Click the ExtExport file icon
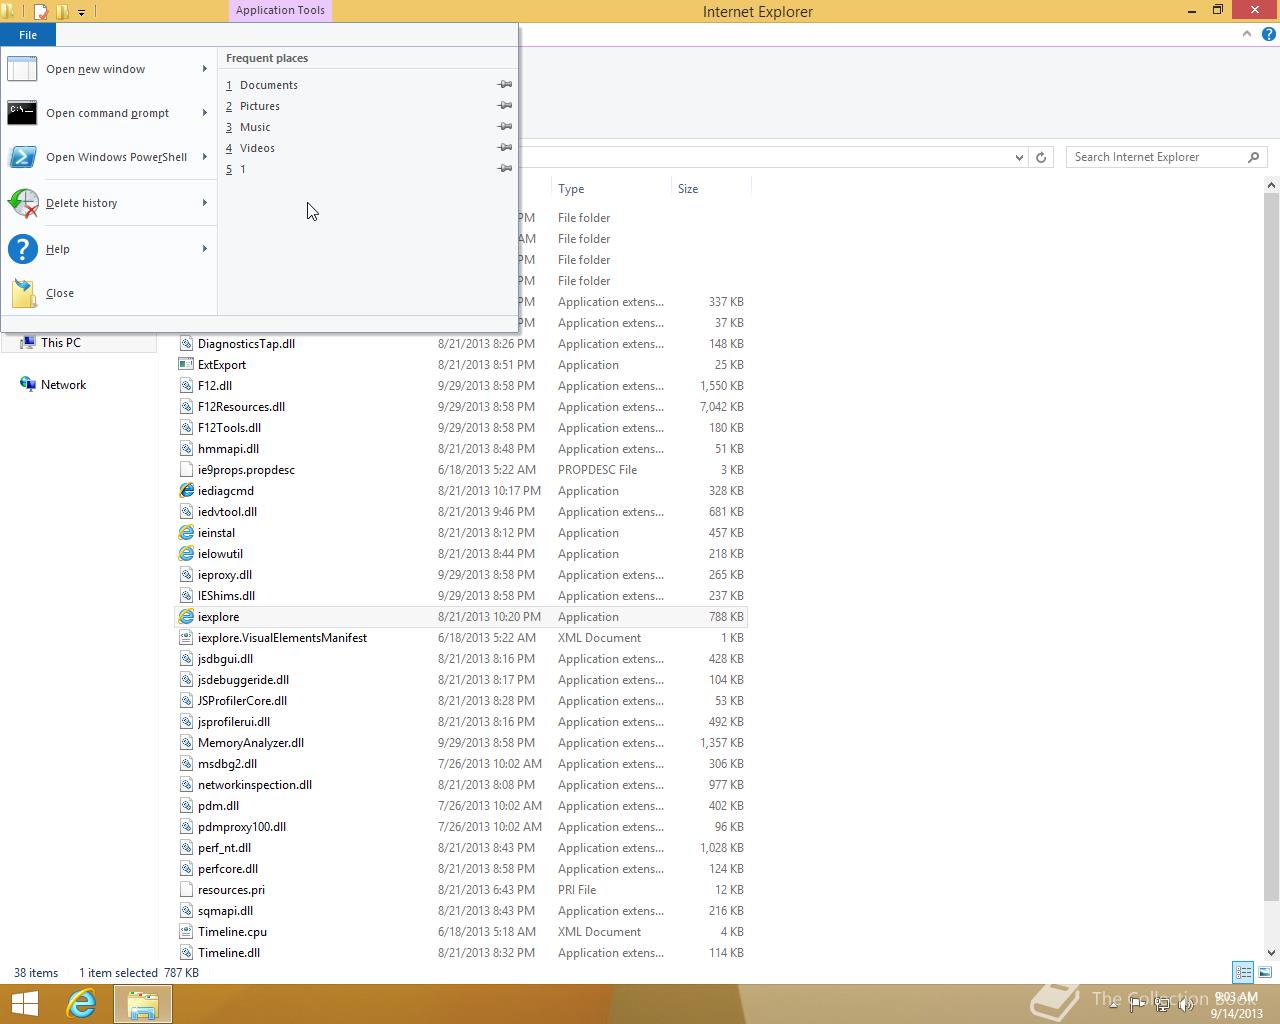This screenshot has width=1280, height=1024. tap(186, 365)
